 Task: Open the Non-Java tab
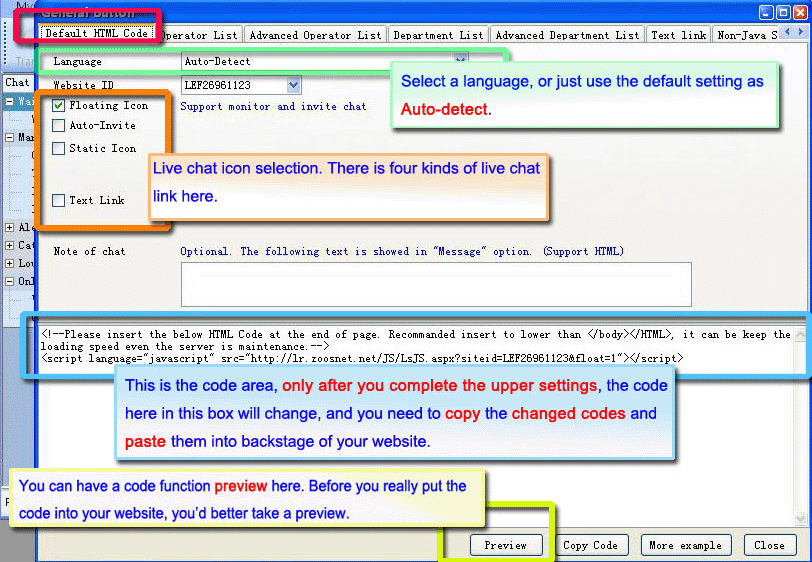tap(746, 35)
